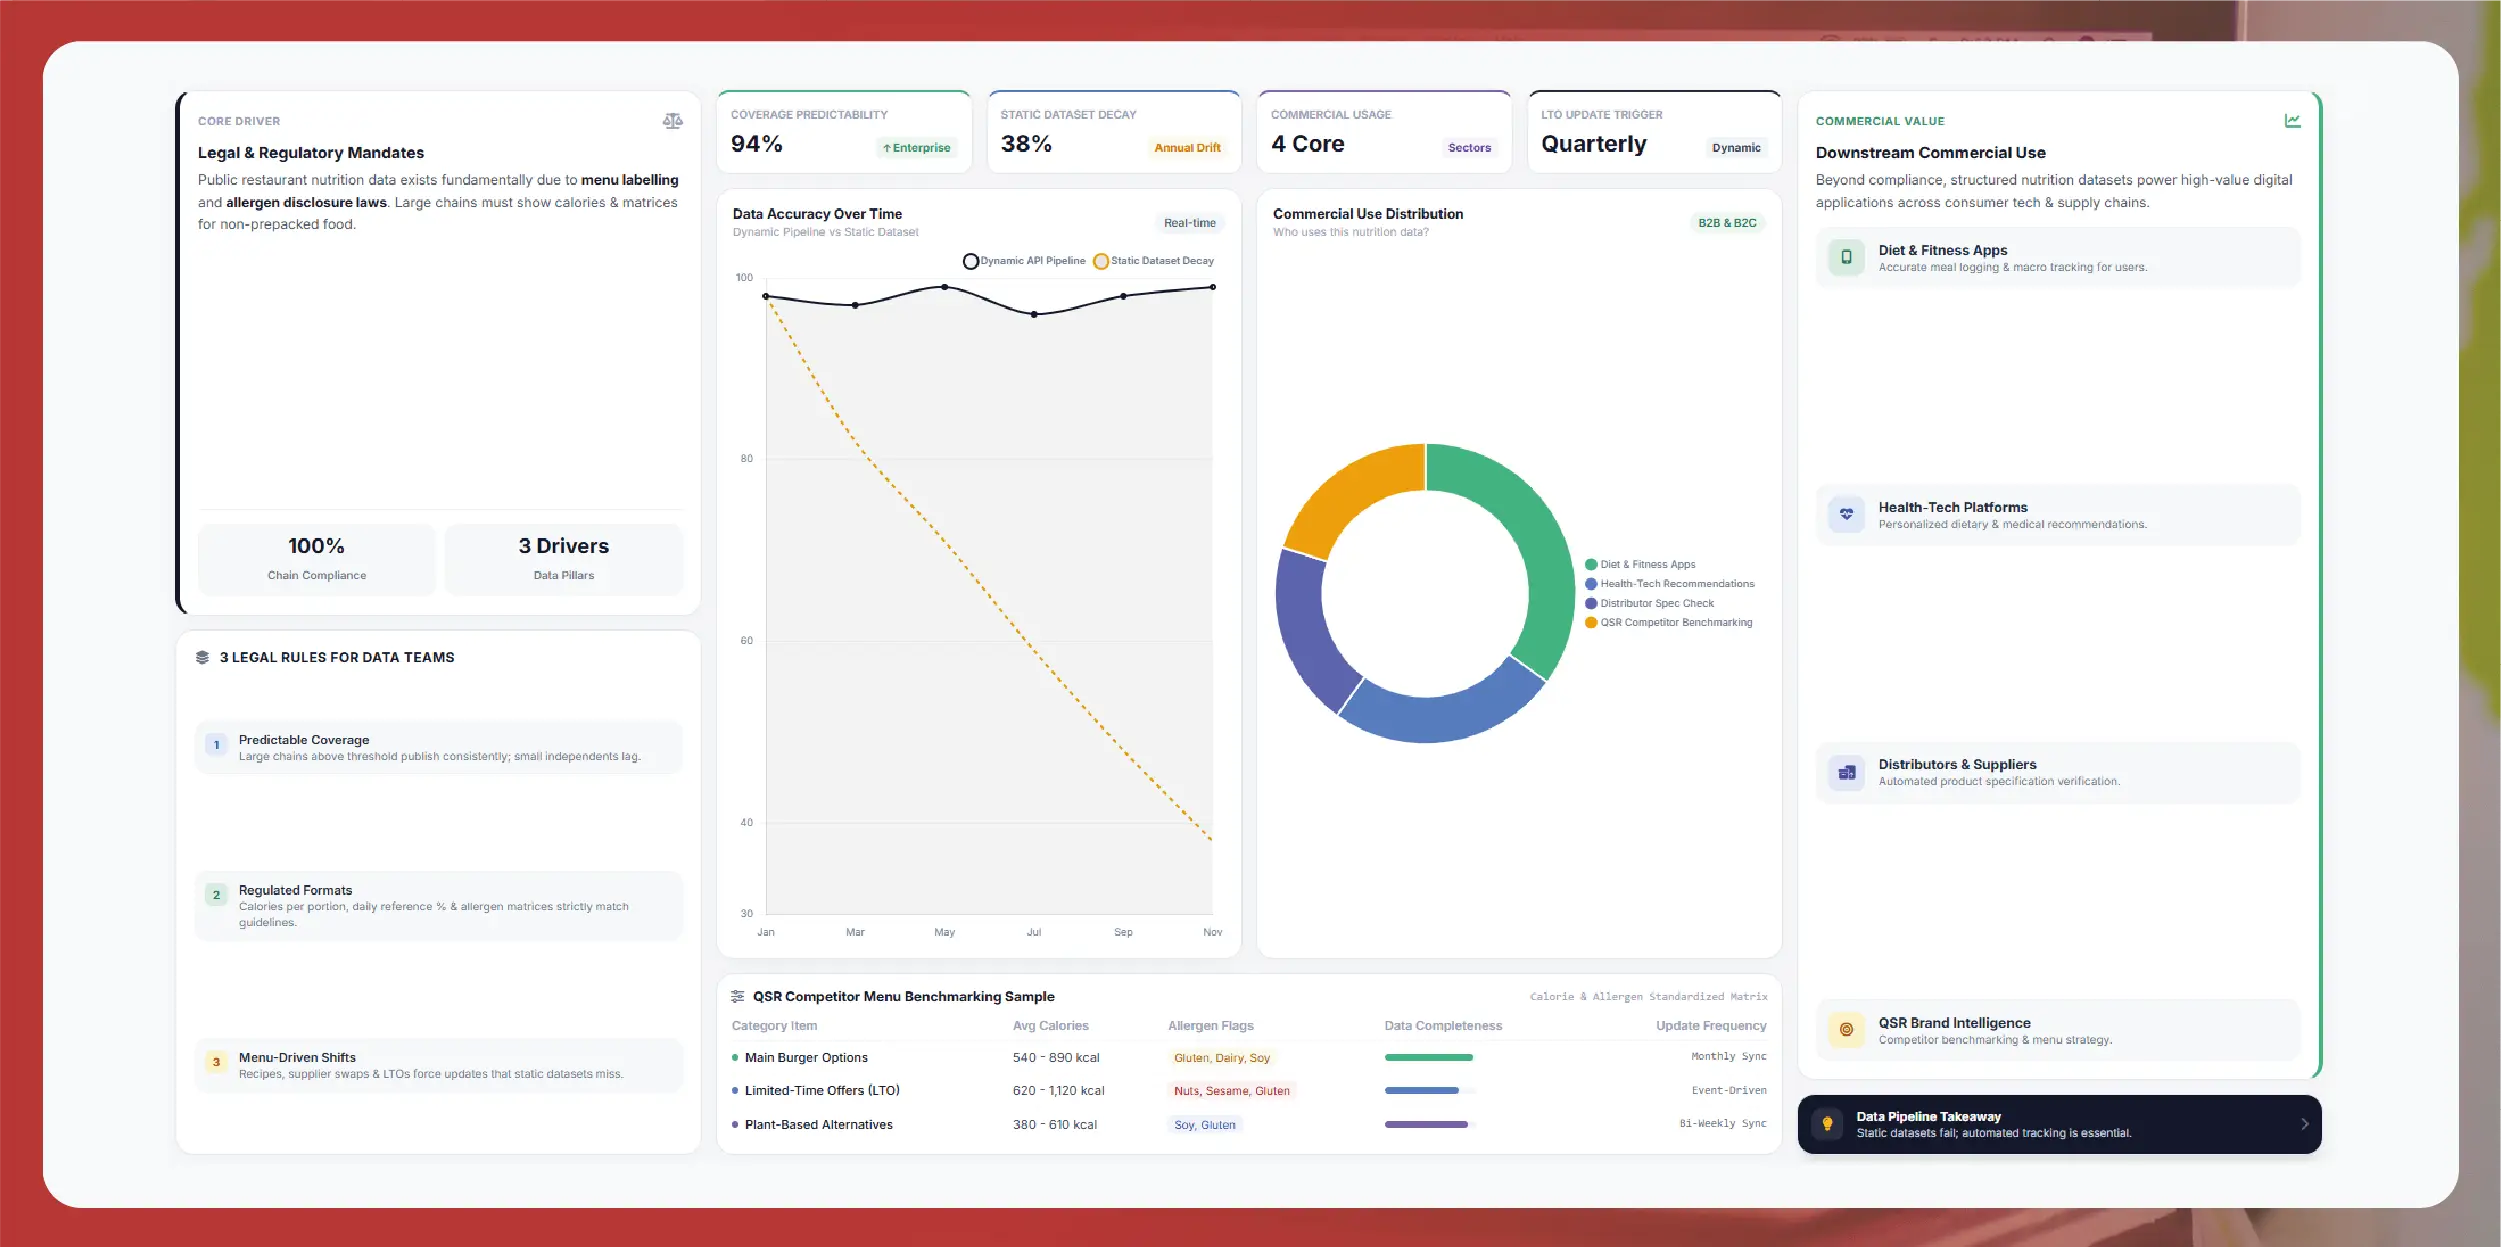Click the sliders icon beside QSR Competitor Menu
Screen dimensions: 2501x1248
click(738, 996)
